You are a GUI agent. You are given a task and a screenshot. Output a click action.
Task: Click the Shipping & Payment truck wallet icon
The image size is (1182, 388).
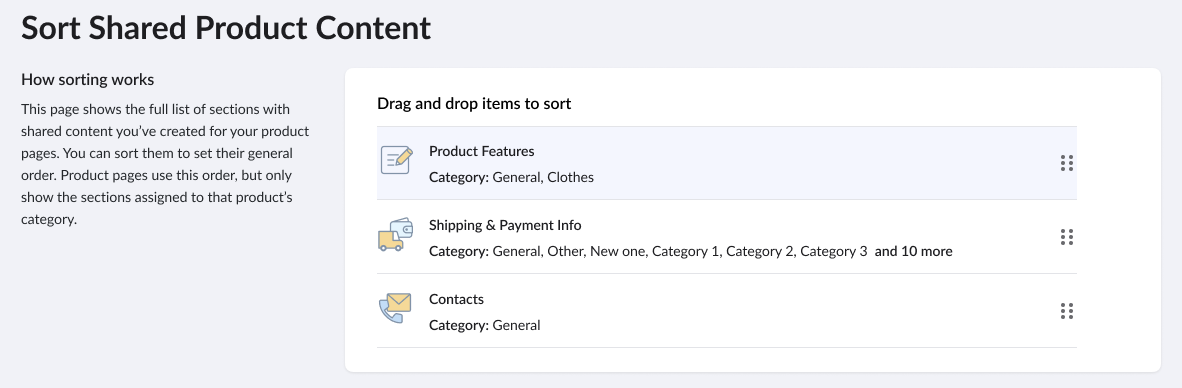(397, 234)
